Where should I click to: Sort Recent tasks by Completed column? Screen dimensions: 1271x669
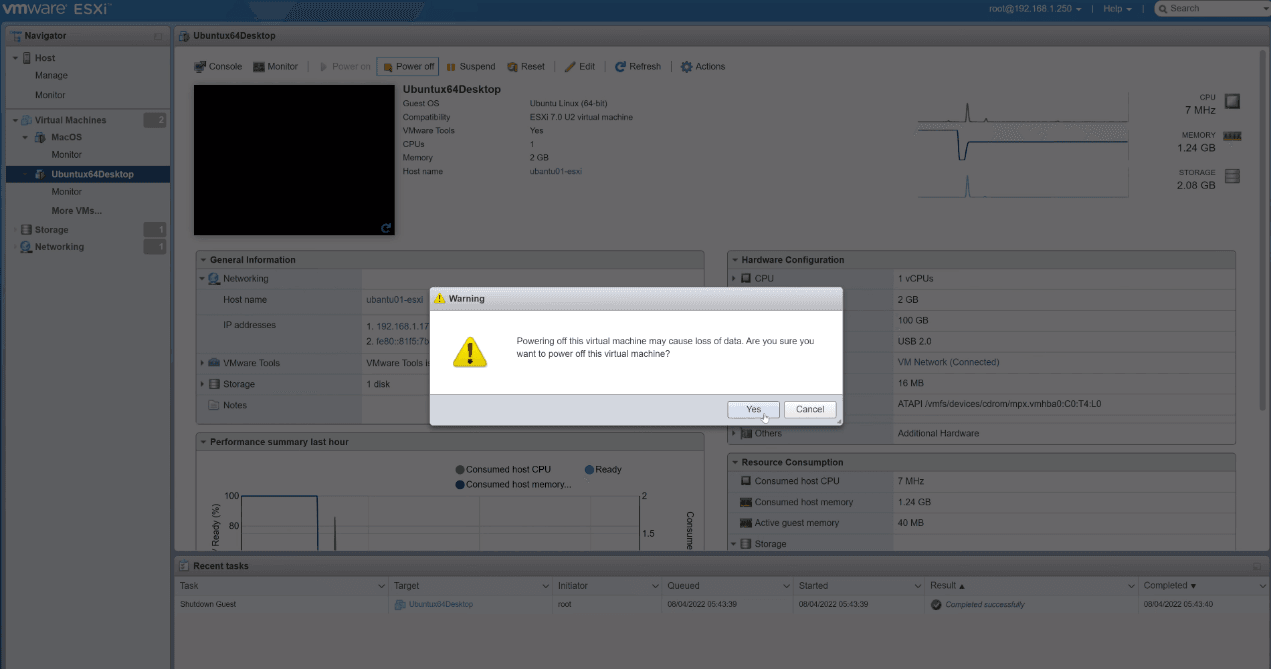click(x=1203, y=586)
